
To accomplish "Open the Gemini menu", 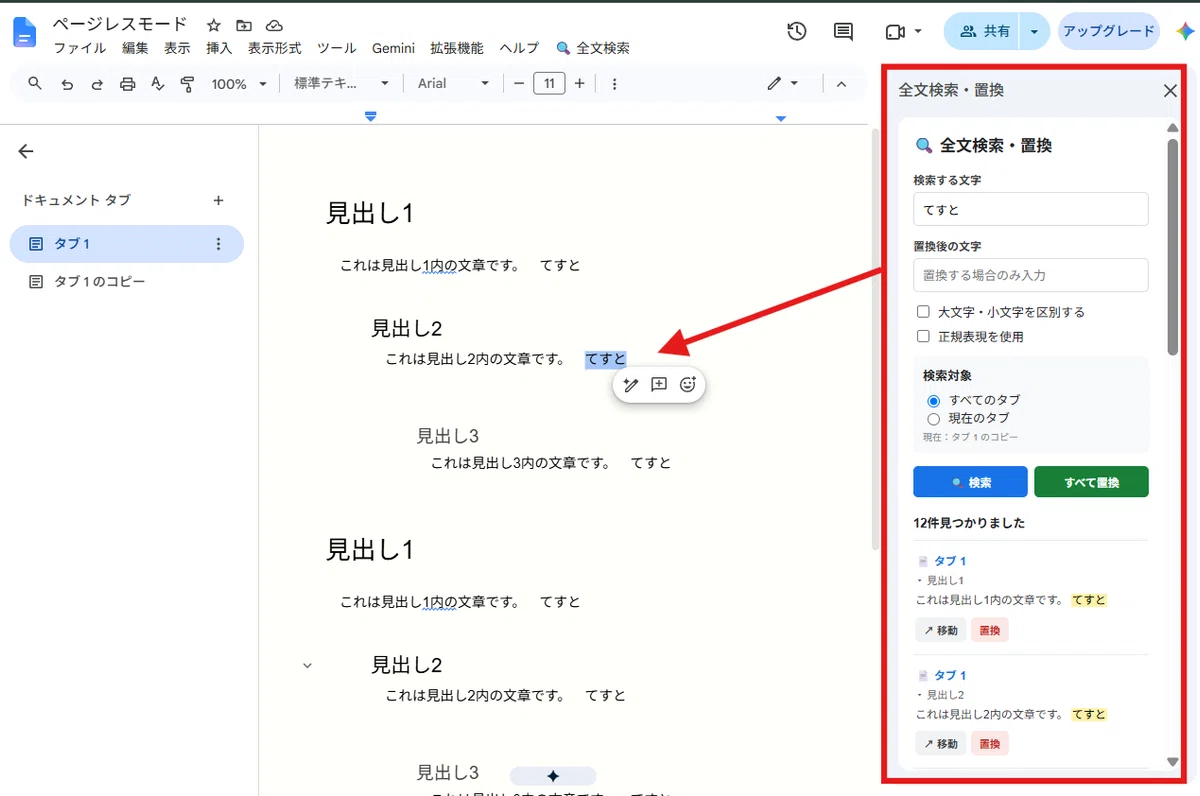I will pyautogui.click(x=393, y=48).
